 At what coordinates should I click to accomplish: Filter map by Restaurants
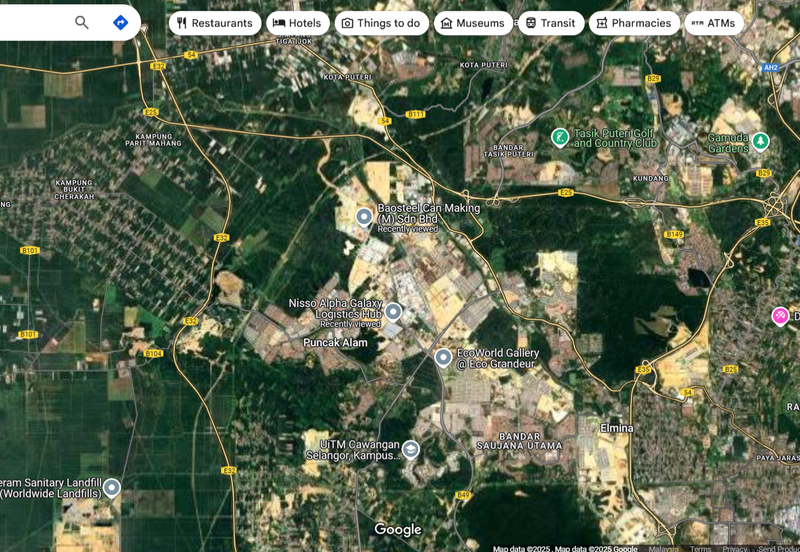click(x=215, y=23)
